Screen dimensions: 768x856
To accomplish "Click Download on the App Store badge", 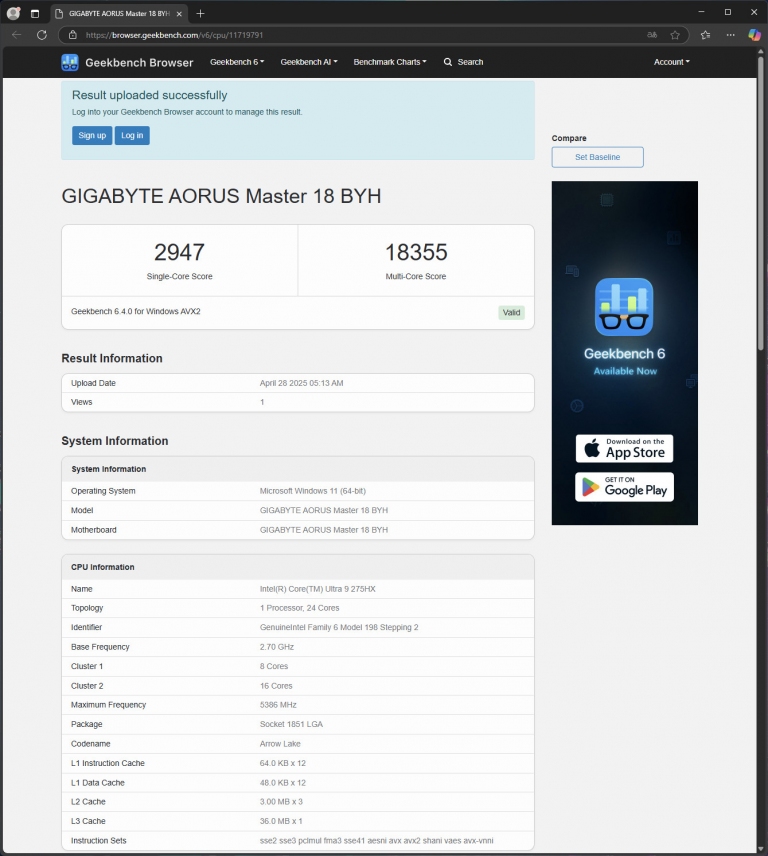I will point(624,449).
